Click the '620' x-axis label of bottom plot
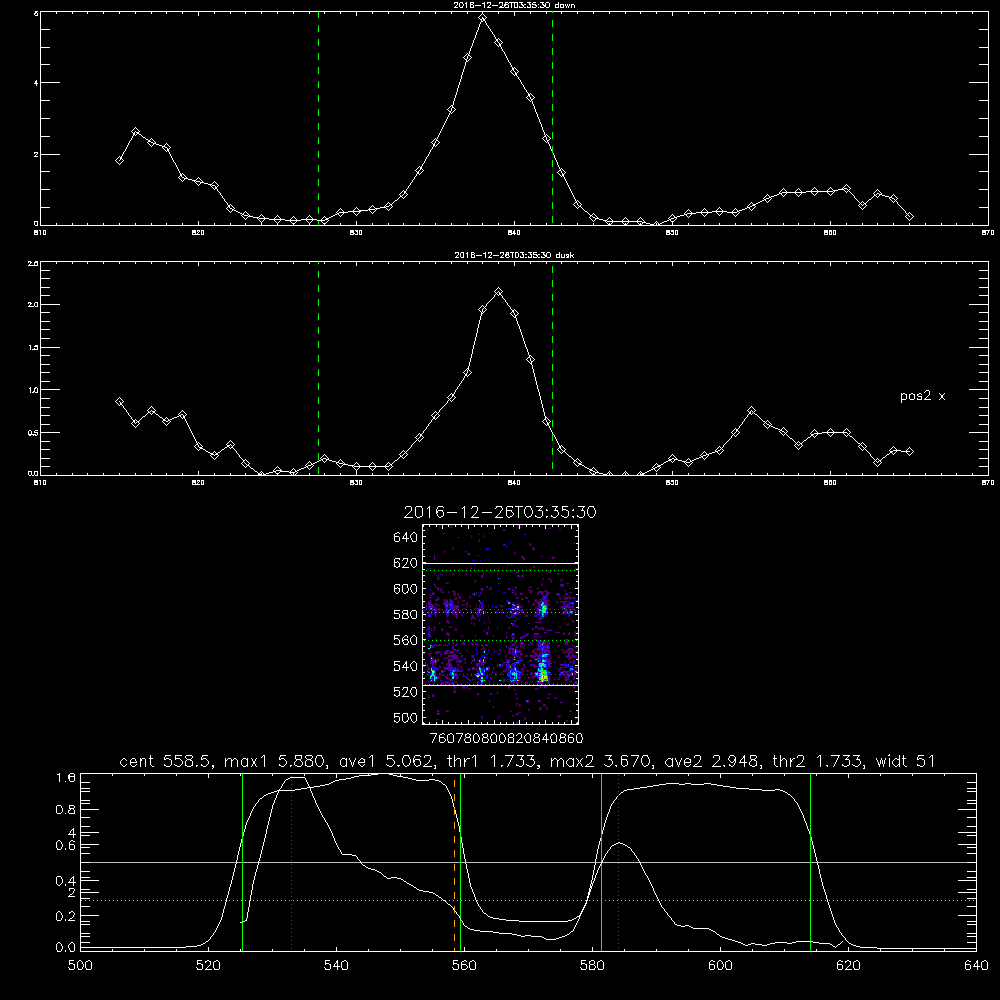Image resolution: width=1000 pixels, height=1000 pixels. point(848,966)
